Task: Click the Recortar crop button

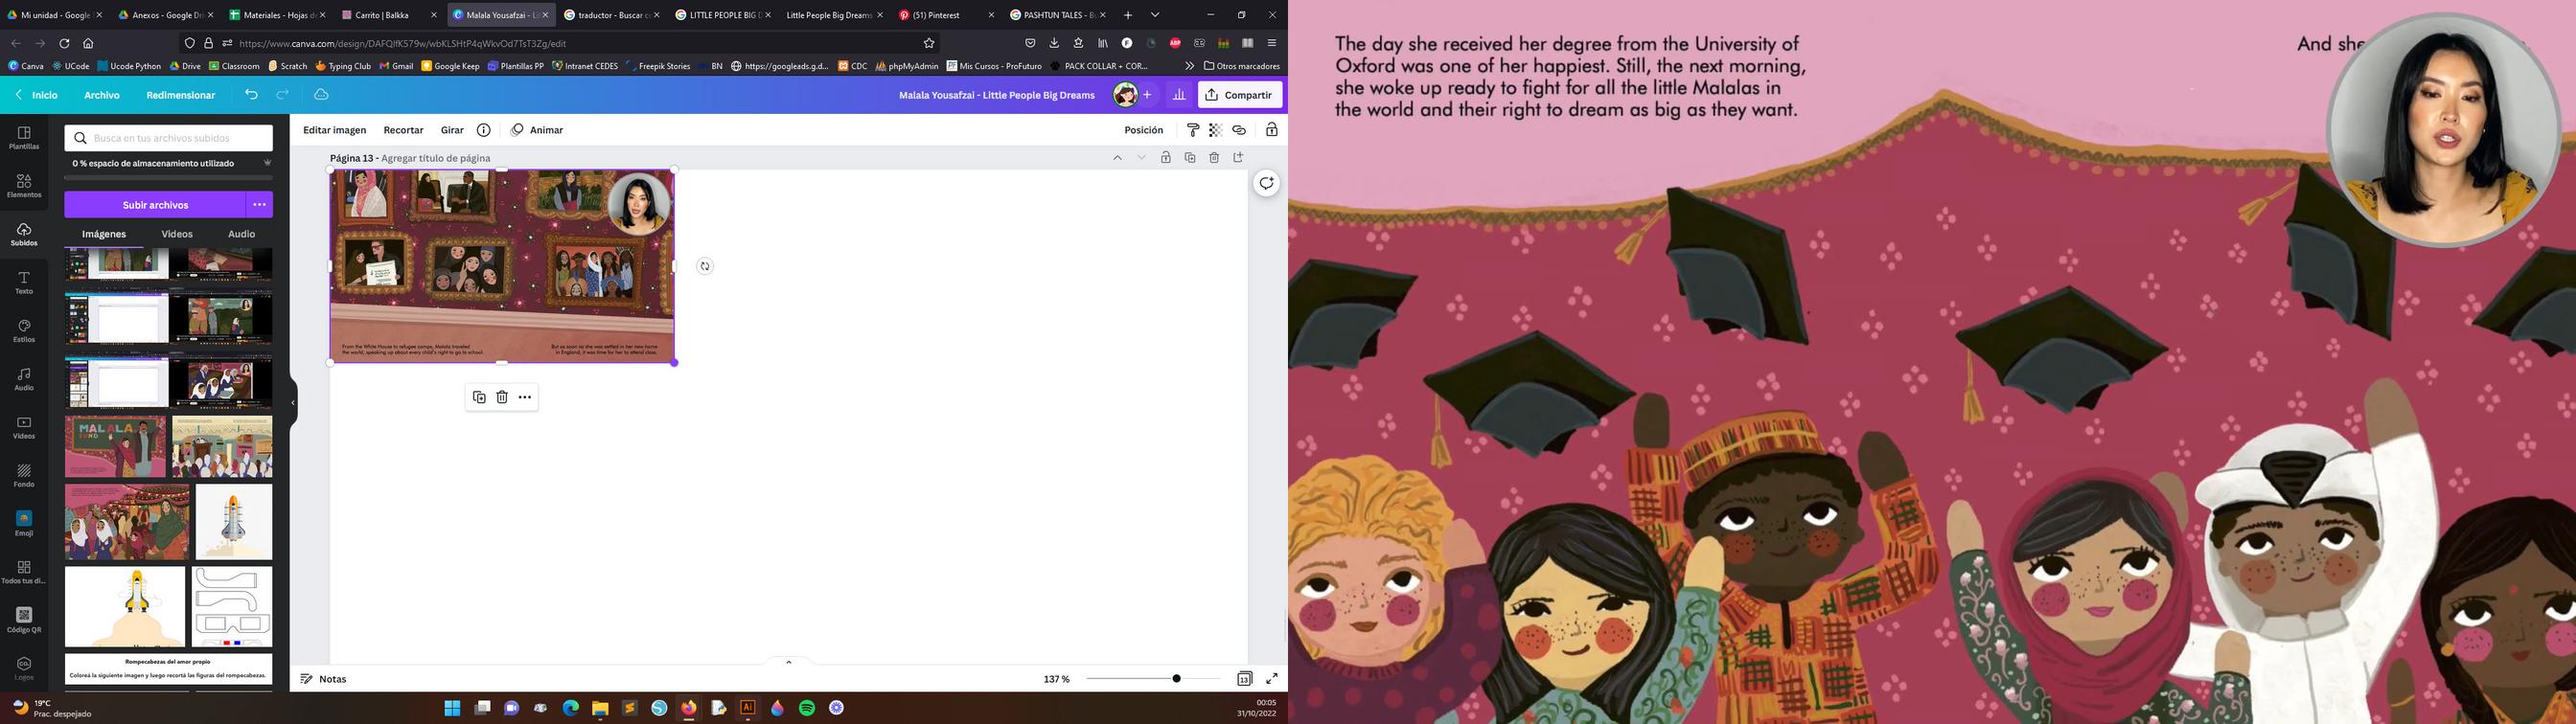Action: coord(403,130)
